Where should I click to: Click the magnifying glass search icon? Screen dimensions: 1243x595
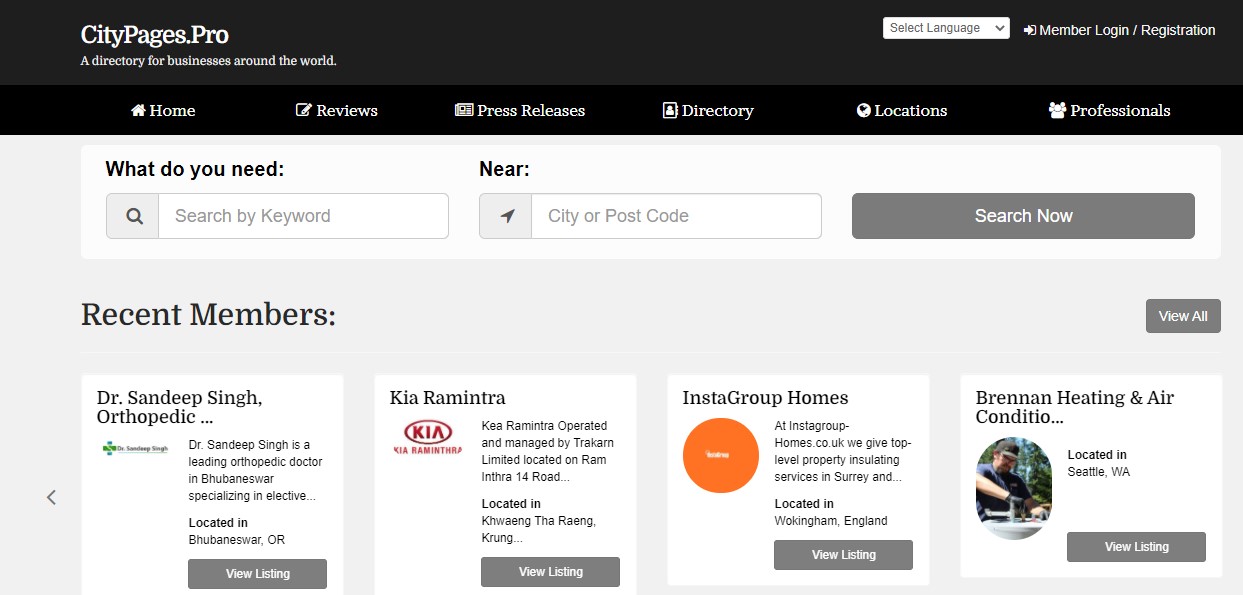point(133,216)
